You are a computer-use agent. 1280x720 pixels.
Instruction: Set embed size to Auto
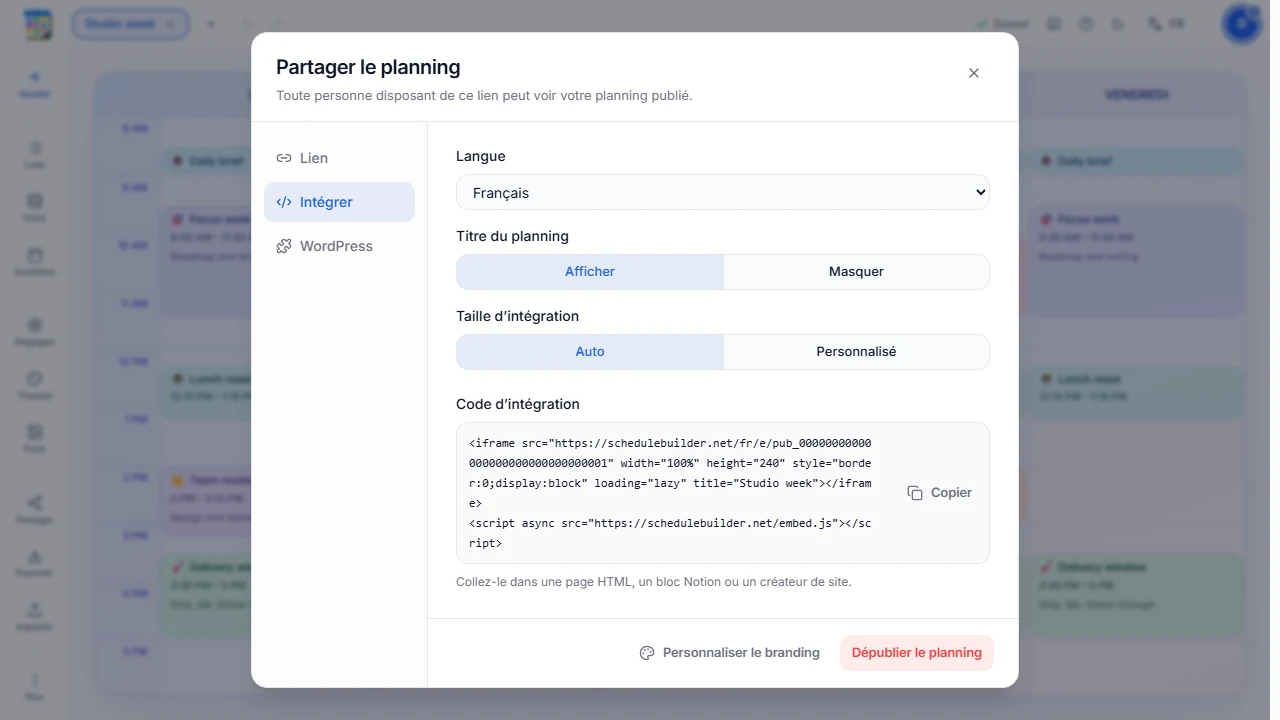pyautogui.click(x=590, y=352)
